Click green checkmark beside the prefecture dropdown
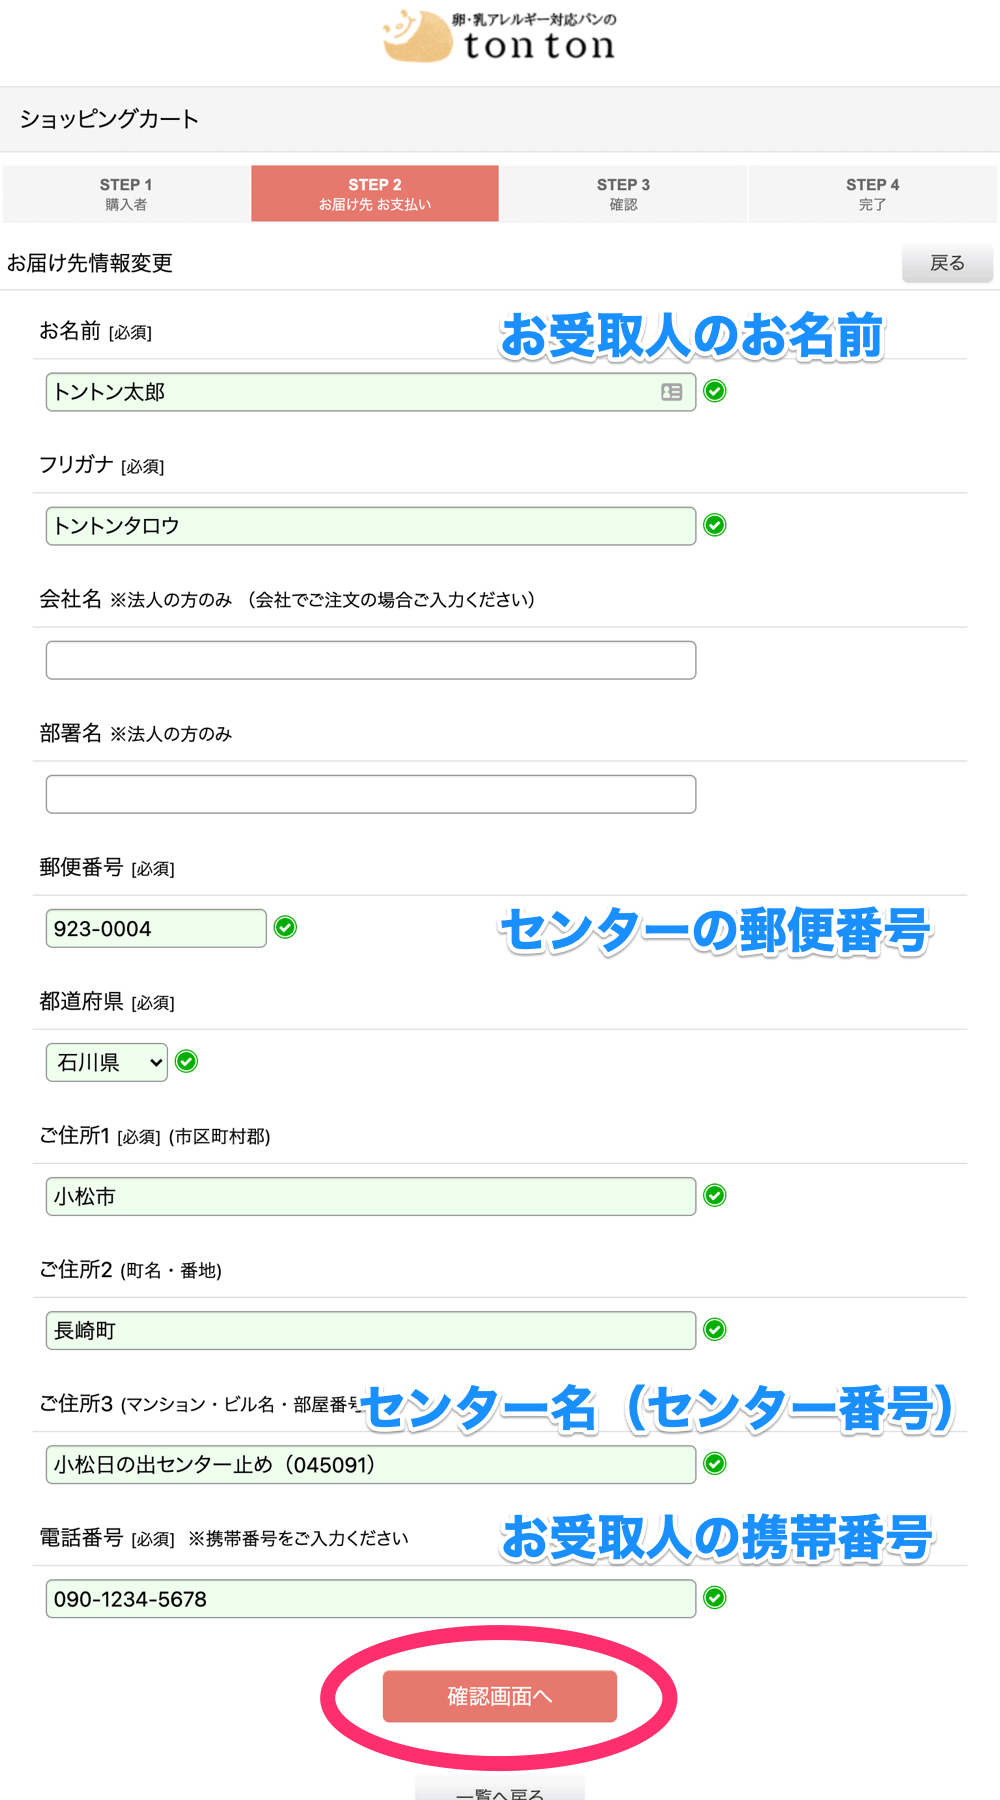1000x1800 pixels. (187, 1061)
